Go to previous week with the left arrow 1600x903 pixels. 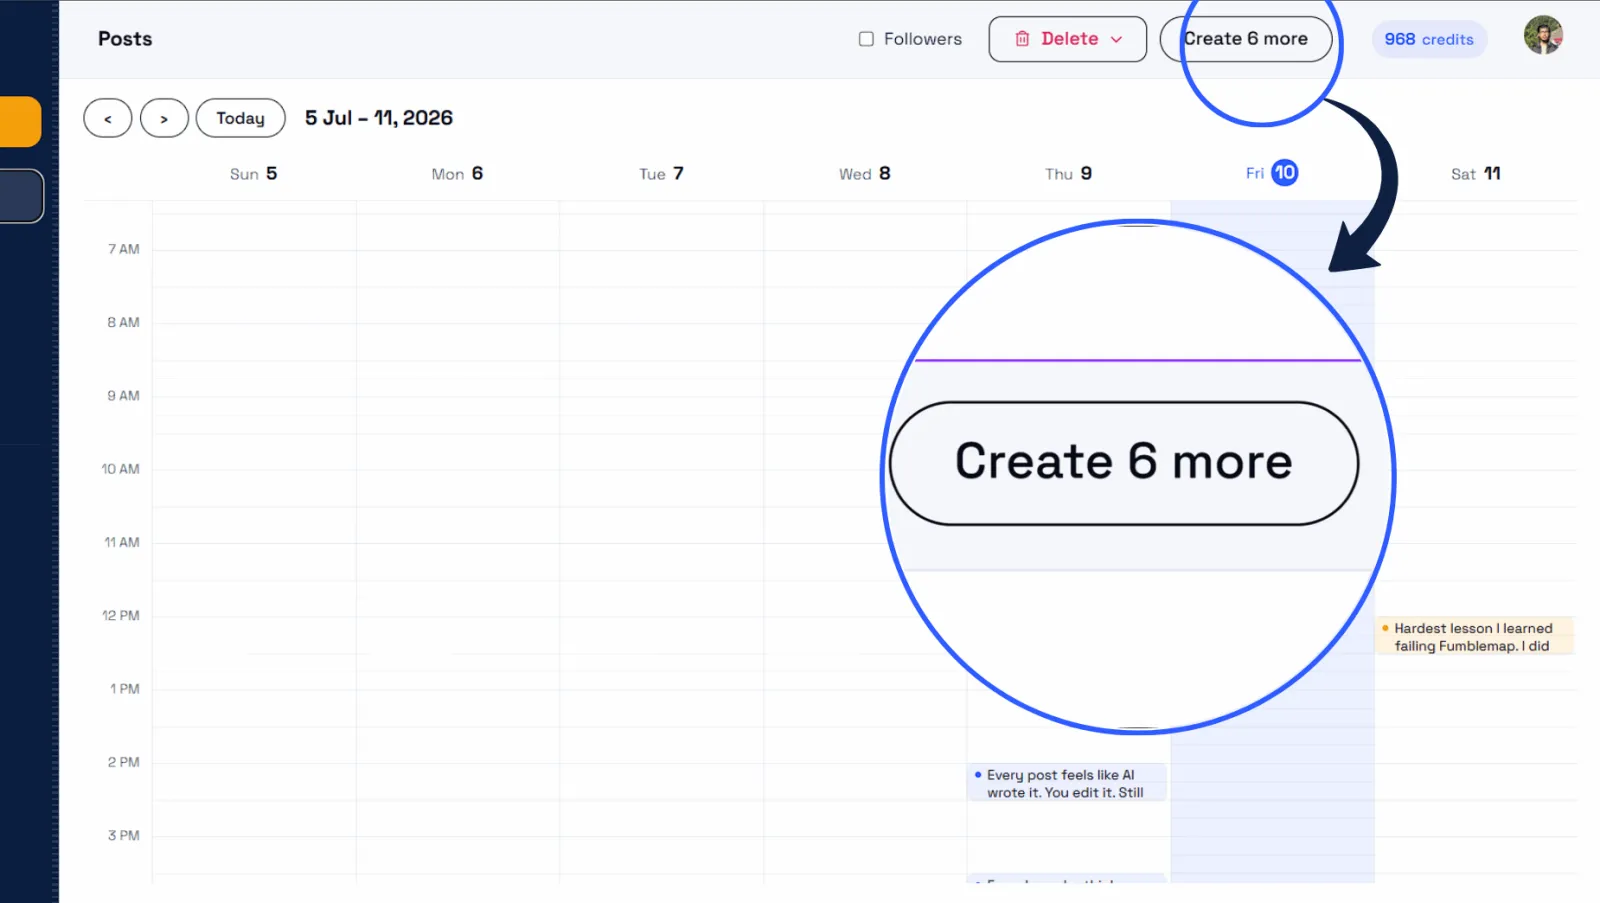pos(108,118)
